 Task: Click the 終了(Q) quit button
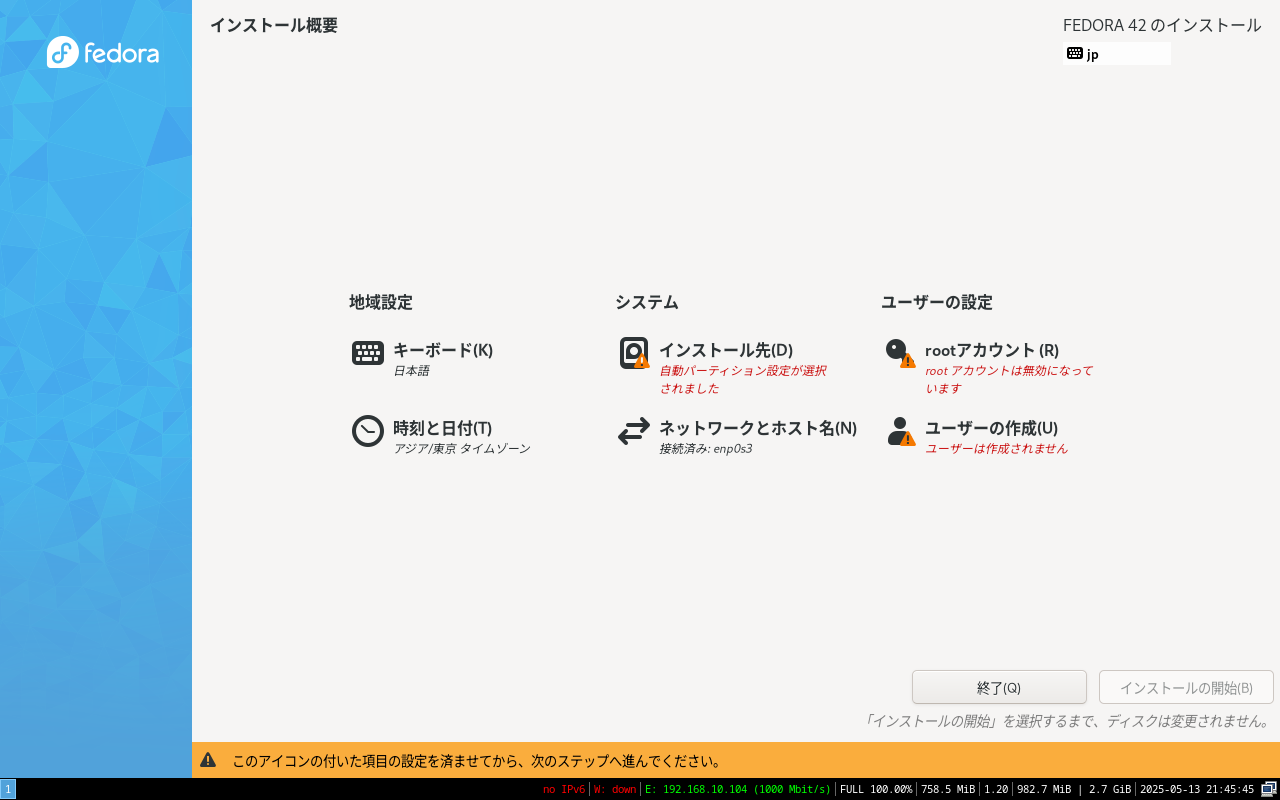[x=999, y=687]
